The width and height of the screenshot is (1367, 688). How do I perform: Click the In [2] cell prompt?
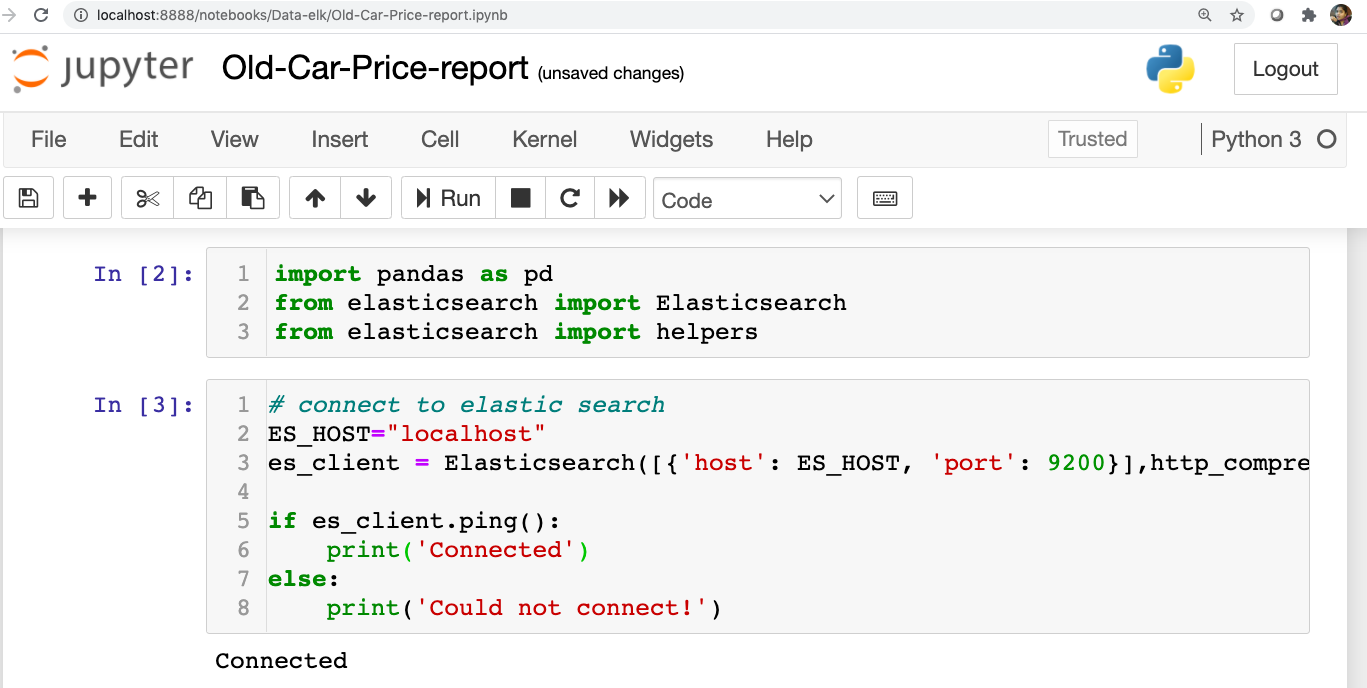(x=144, y=274)
